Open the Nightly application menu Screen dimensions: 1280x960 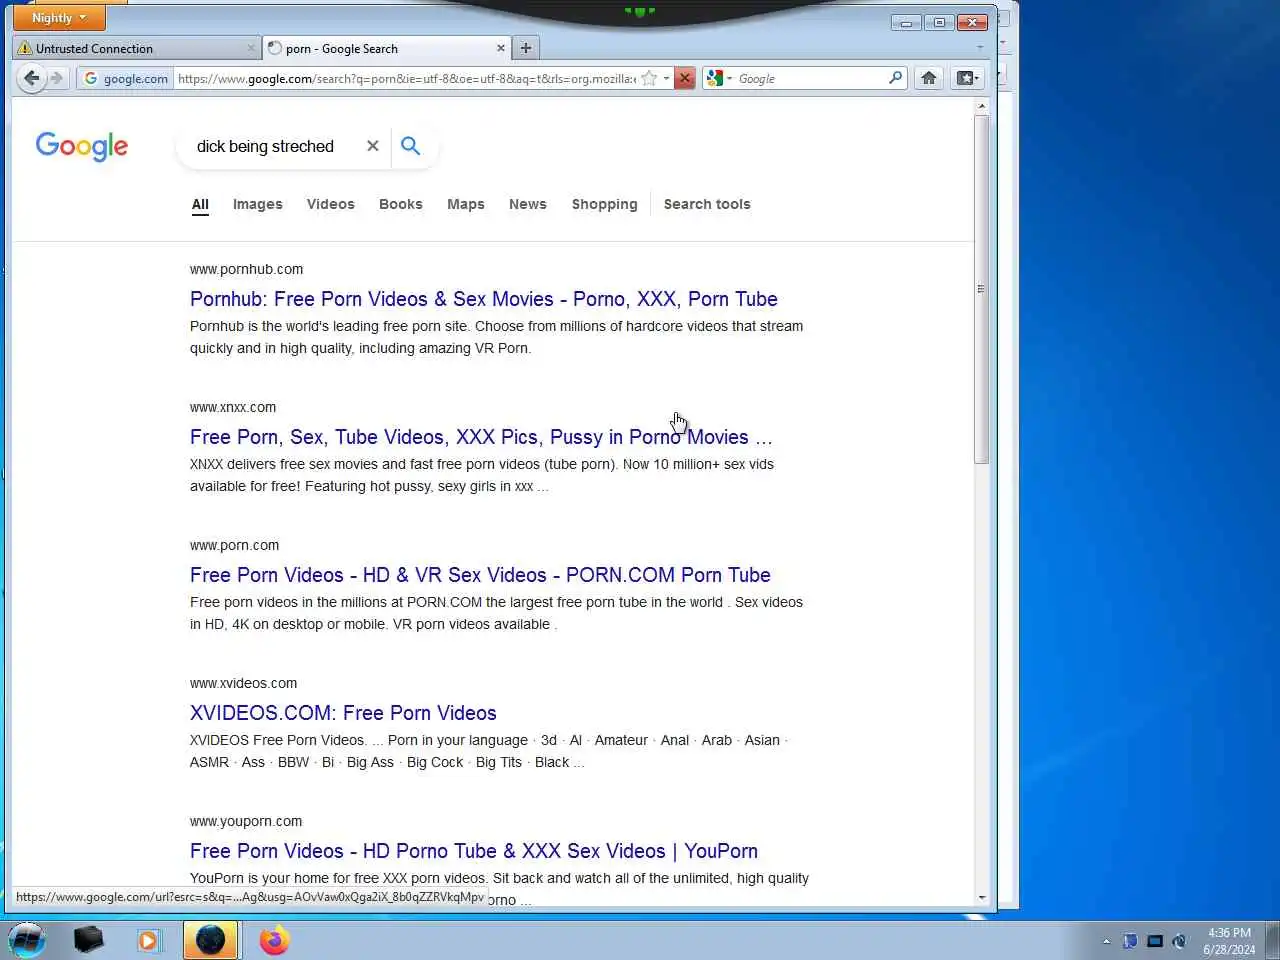click(x=59, y=18)
